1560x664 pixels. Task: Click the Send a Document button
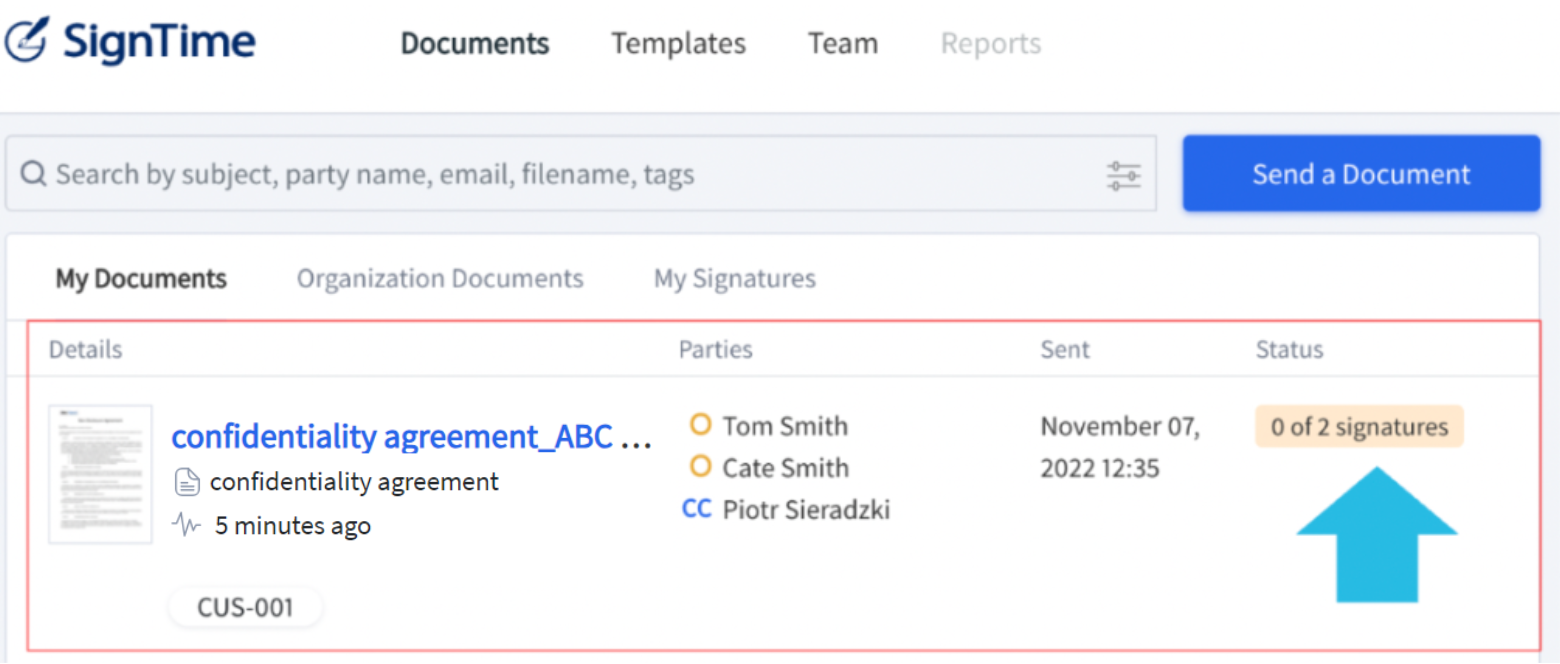[1359, 173]
